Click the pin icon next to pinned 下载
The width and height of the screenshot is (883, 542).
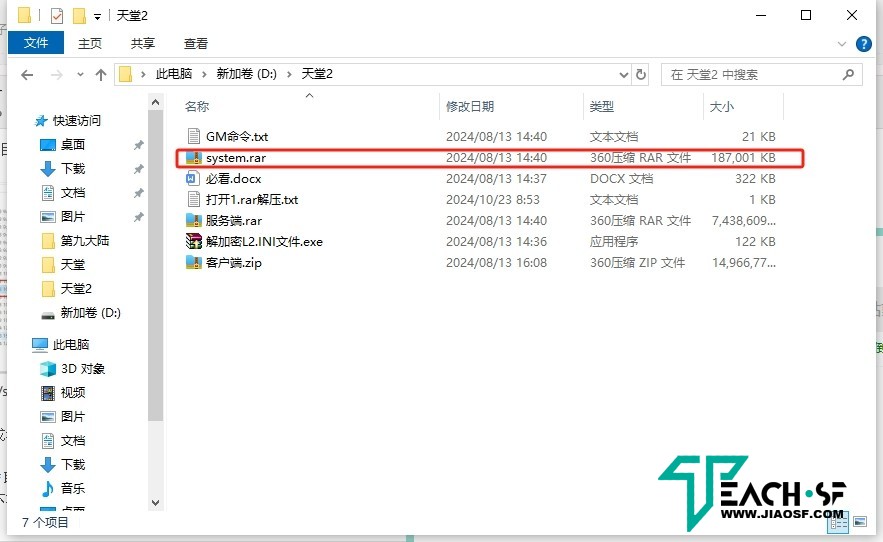[139, 169]
